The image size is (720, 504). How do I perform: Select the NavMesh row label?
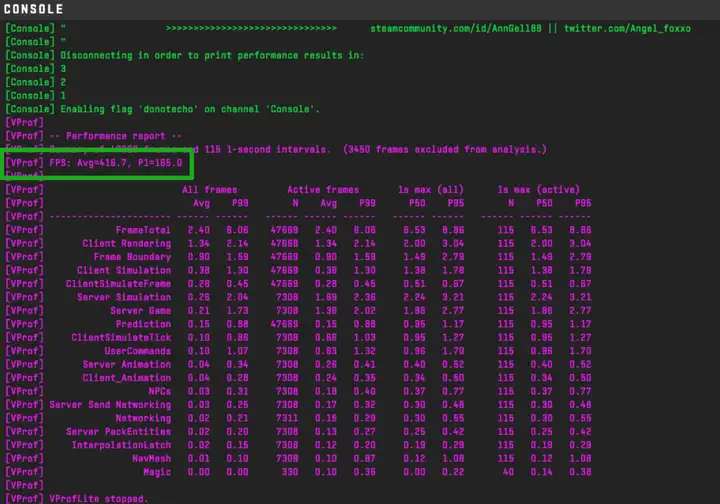152,459
